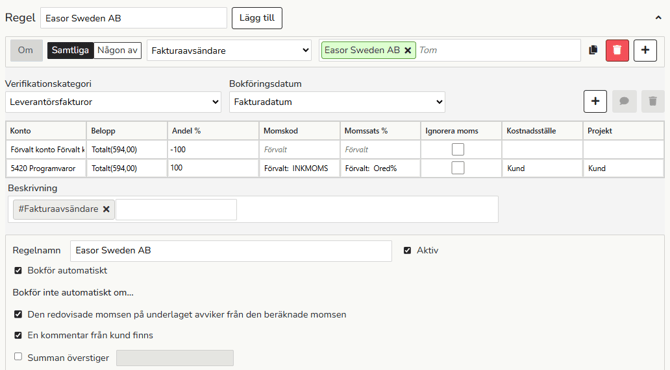This screenshot has width=670, height=370.
Task: Click the Lägg till button
Action: [x=257, y=18]
